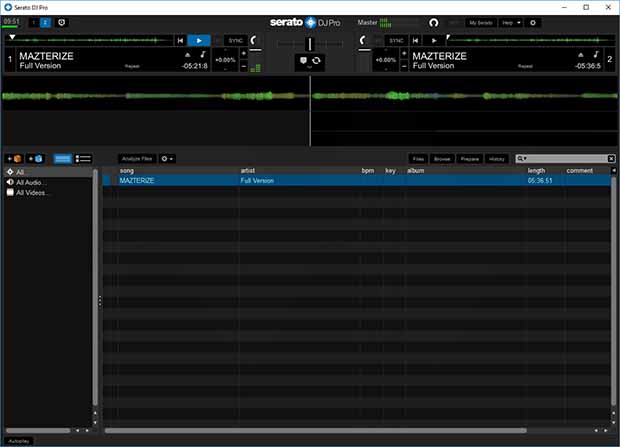
Task: Clear the search field with X button
Action: pos(611,159)
